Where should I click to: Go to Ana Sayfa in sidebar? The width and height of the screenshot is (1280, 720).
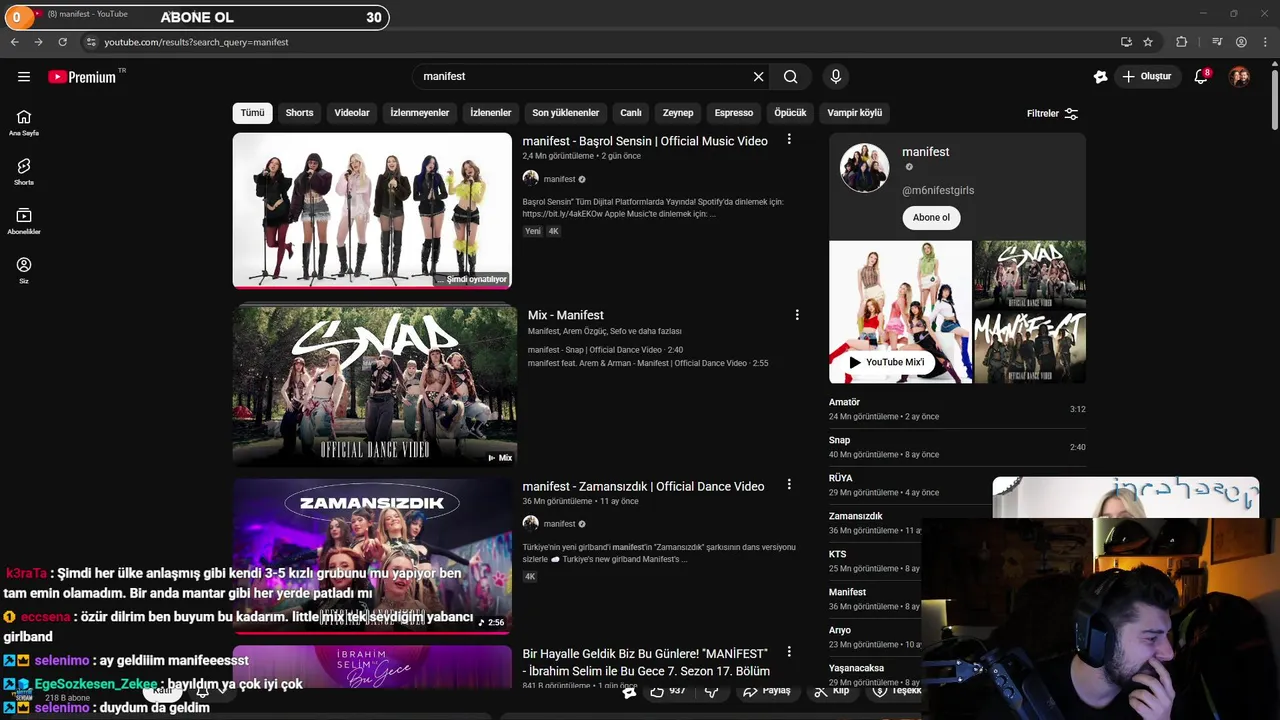24,122
